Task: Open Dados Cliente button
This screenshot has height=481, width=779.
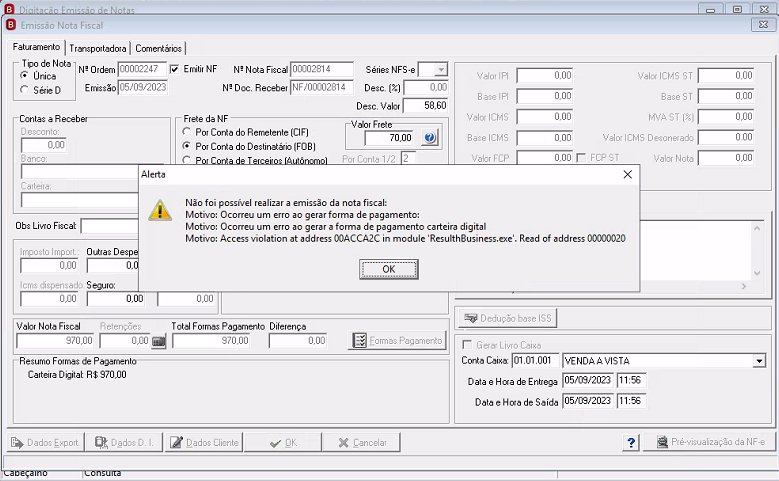Action: 204,442
